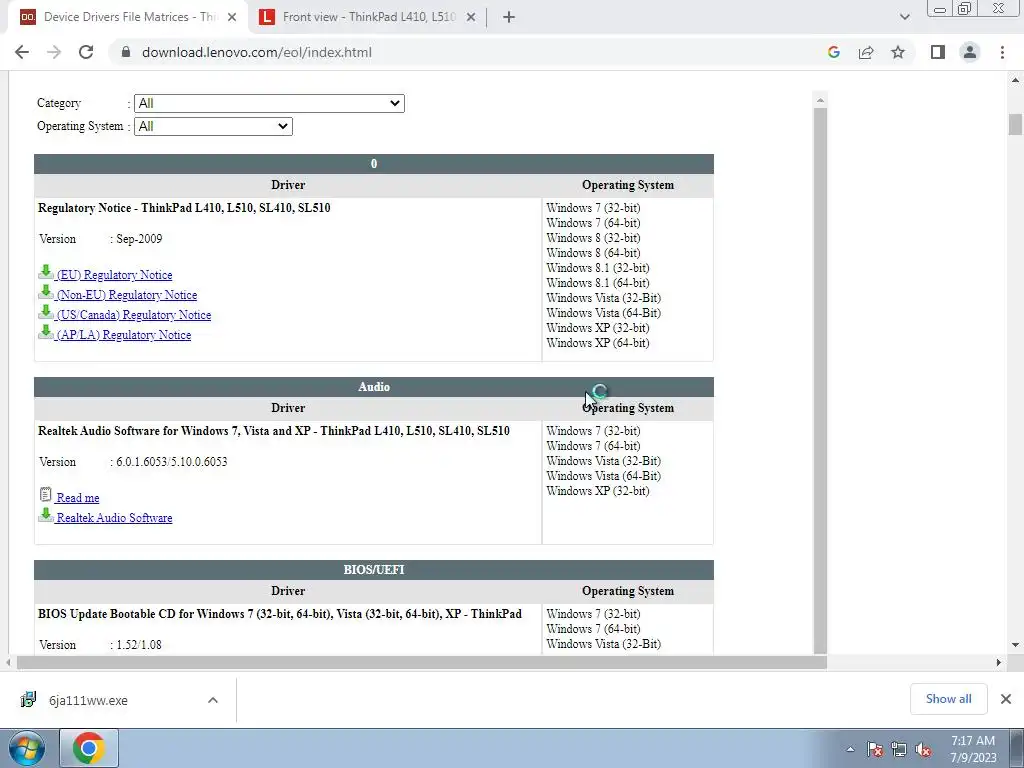Screen dimensions: 1024x768
Task: Click scroll-down arrow on page scrollbar
Action: (1015, 645)
